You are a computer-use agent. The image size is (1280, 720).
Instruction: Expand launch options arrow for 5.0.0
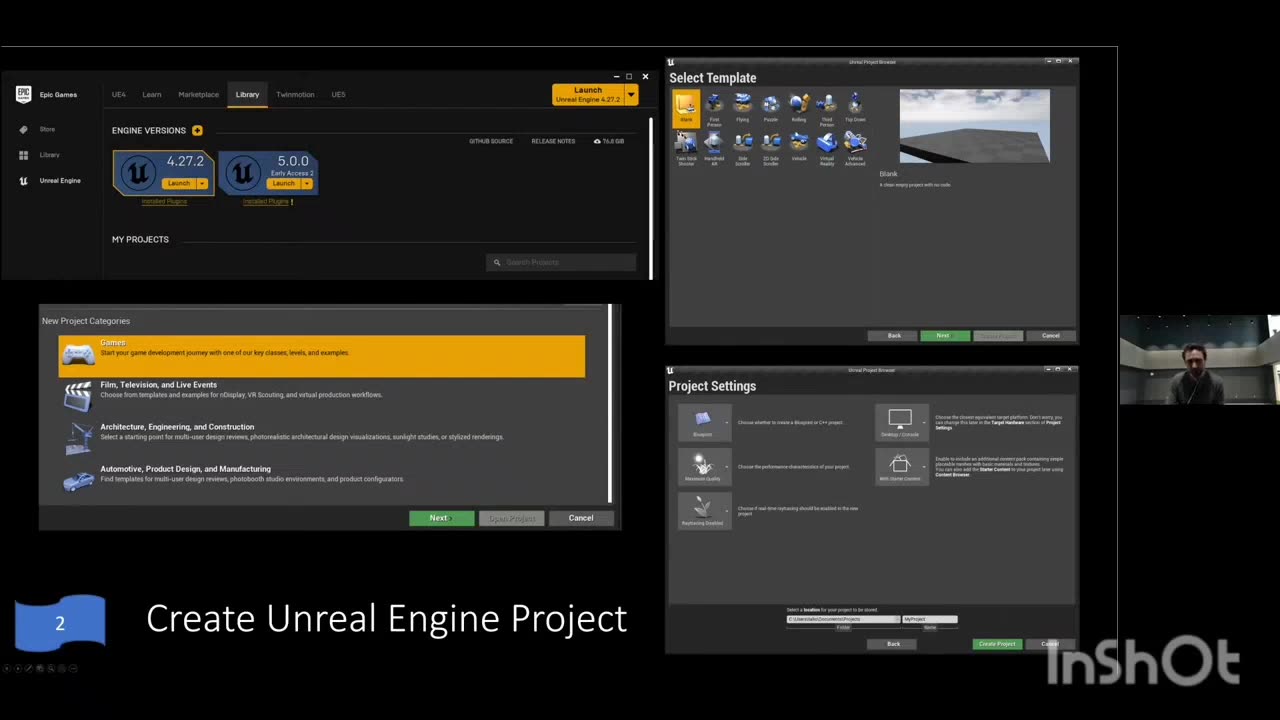[x=307, y=183]
